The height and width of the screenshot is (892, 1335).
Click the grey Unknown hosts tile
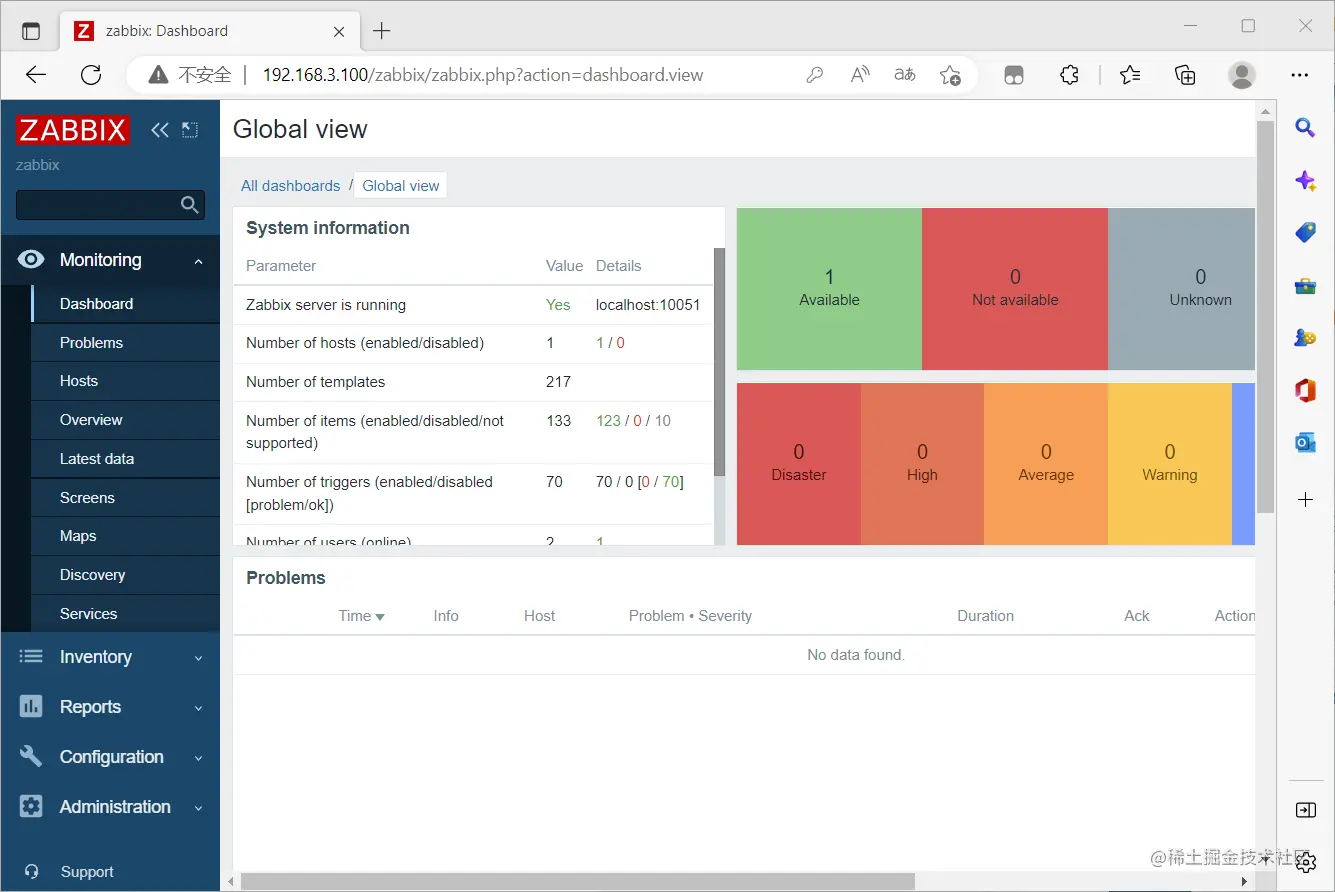[1182, 289]
